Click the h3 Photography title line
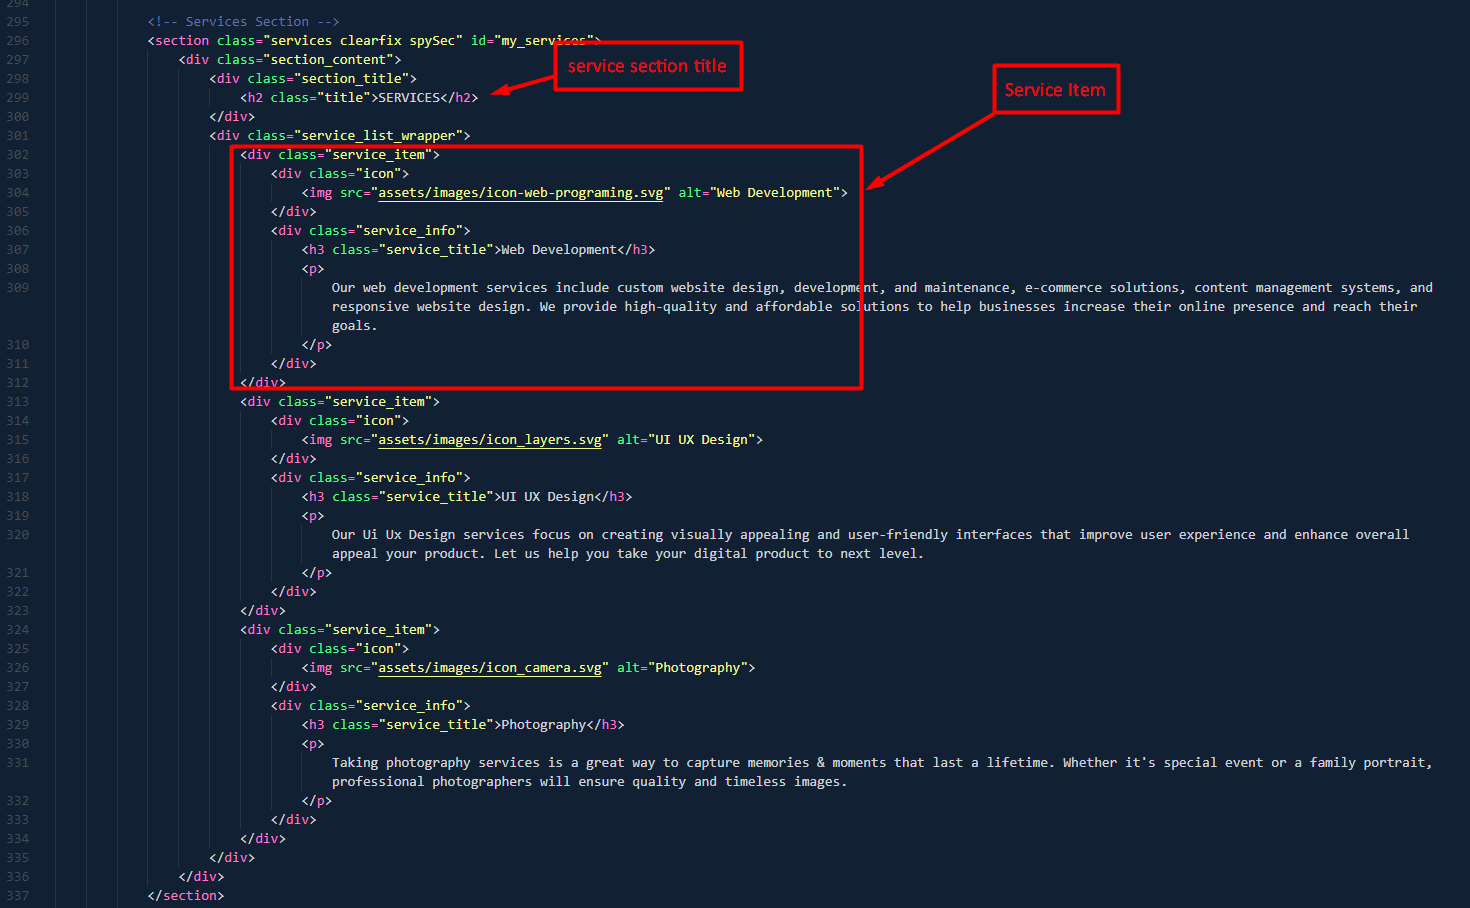Image resolution: width=1470 pixels, height=908 pixels. pos(463,724)
